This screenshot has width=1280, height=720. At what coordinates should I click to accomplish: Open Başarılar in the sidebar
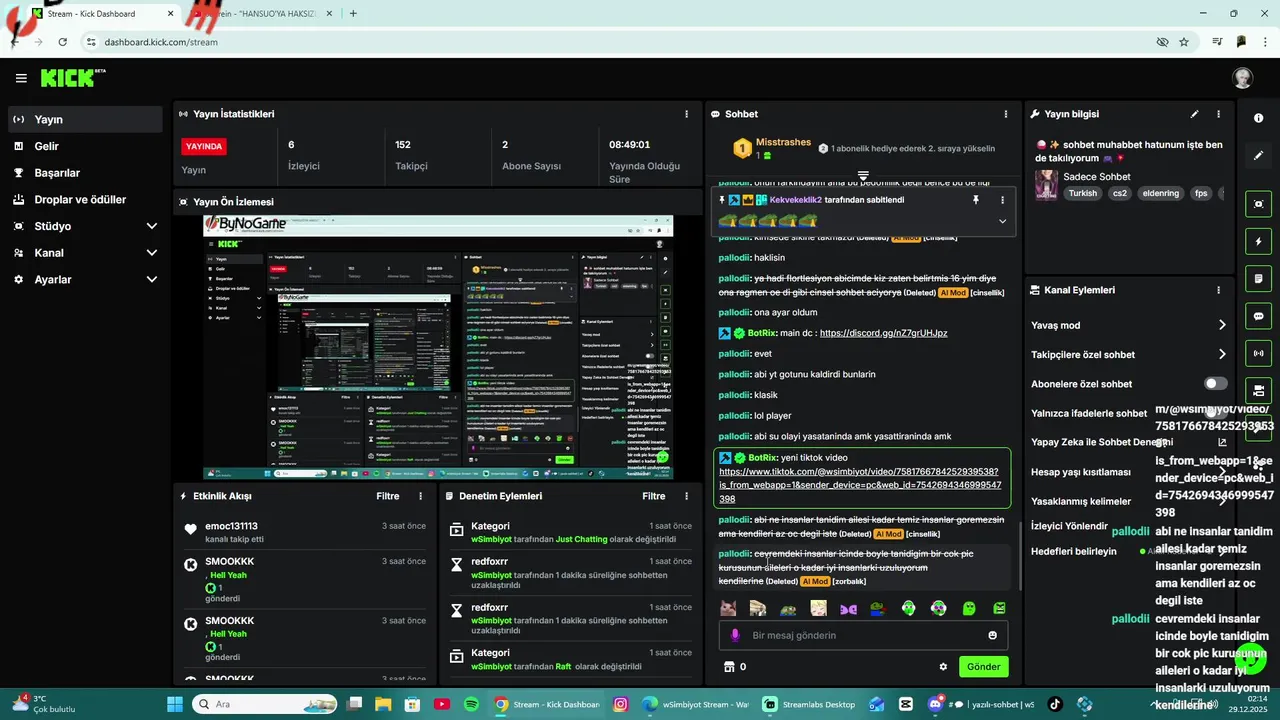point(85,173)
